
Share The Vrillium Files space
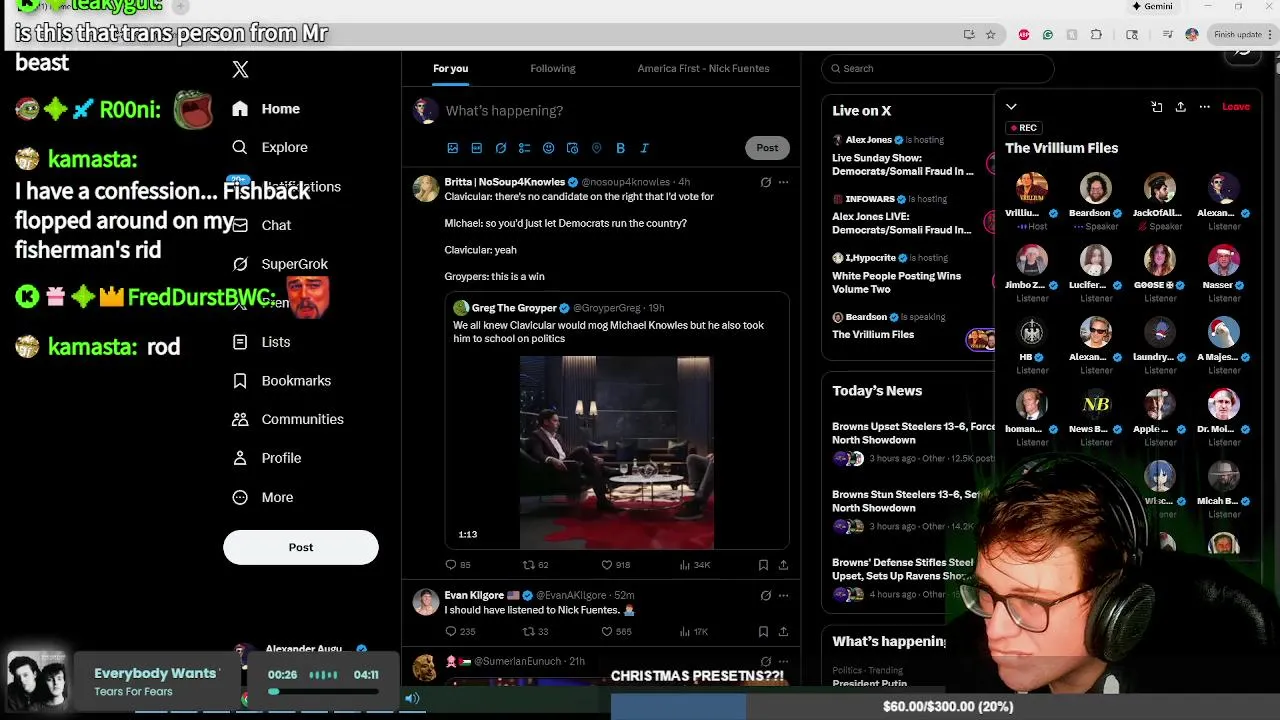tap(1180, 107)
